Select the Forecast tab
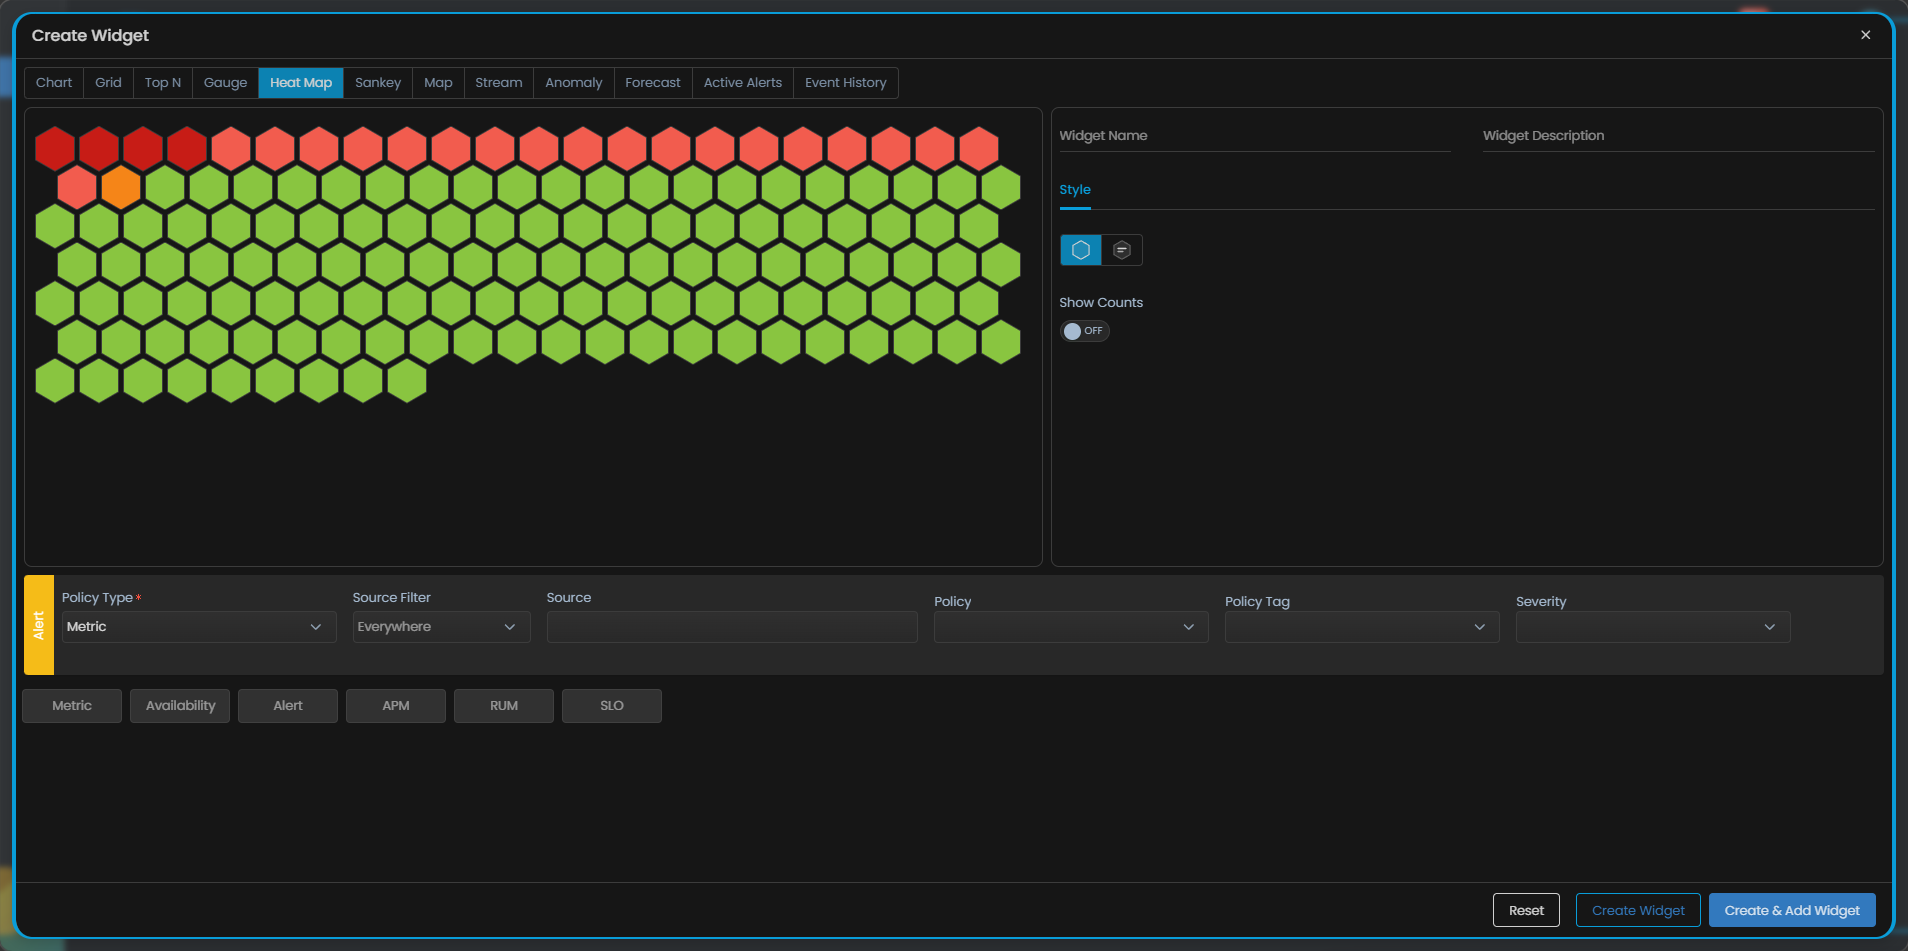This screenshot has width=1908, height=951. click(653, 83)
